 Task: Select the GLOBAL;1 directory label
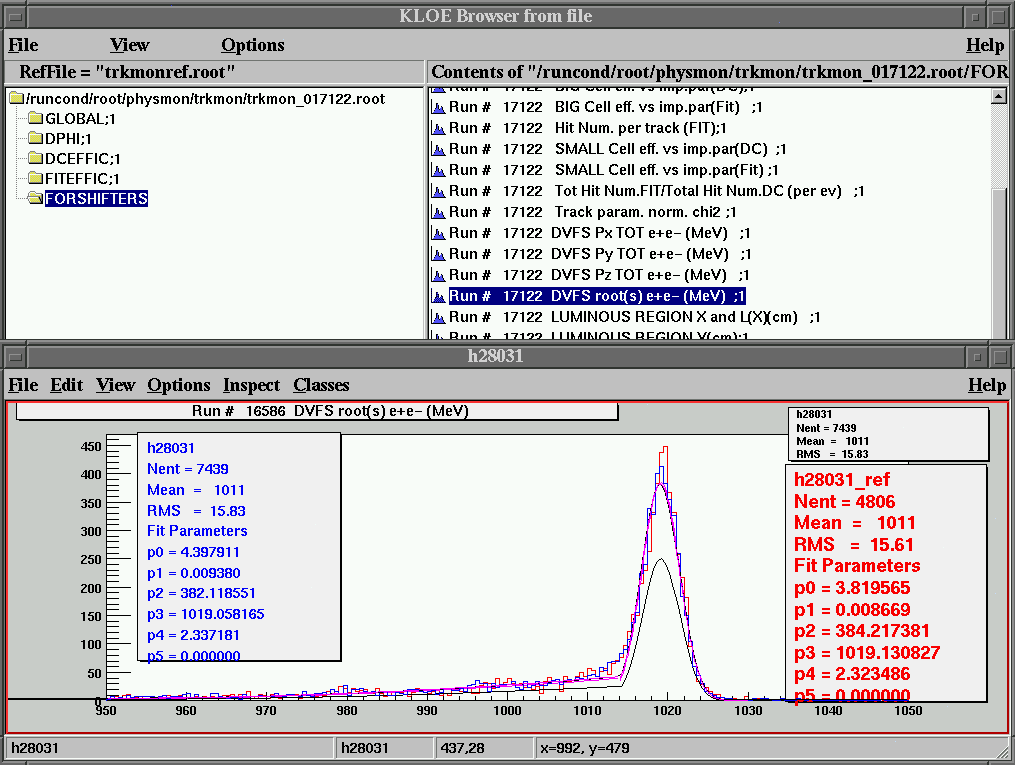pyautogui.click(x=80, y=118)
